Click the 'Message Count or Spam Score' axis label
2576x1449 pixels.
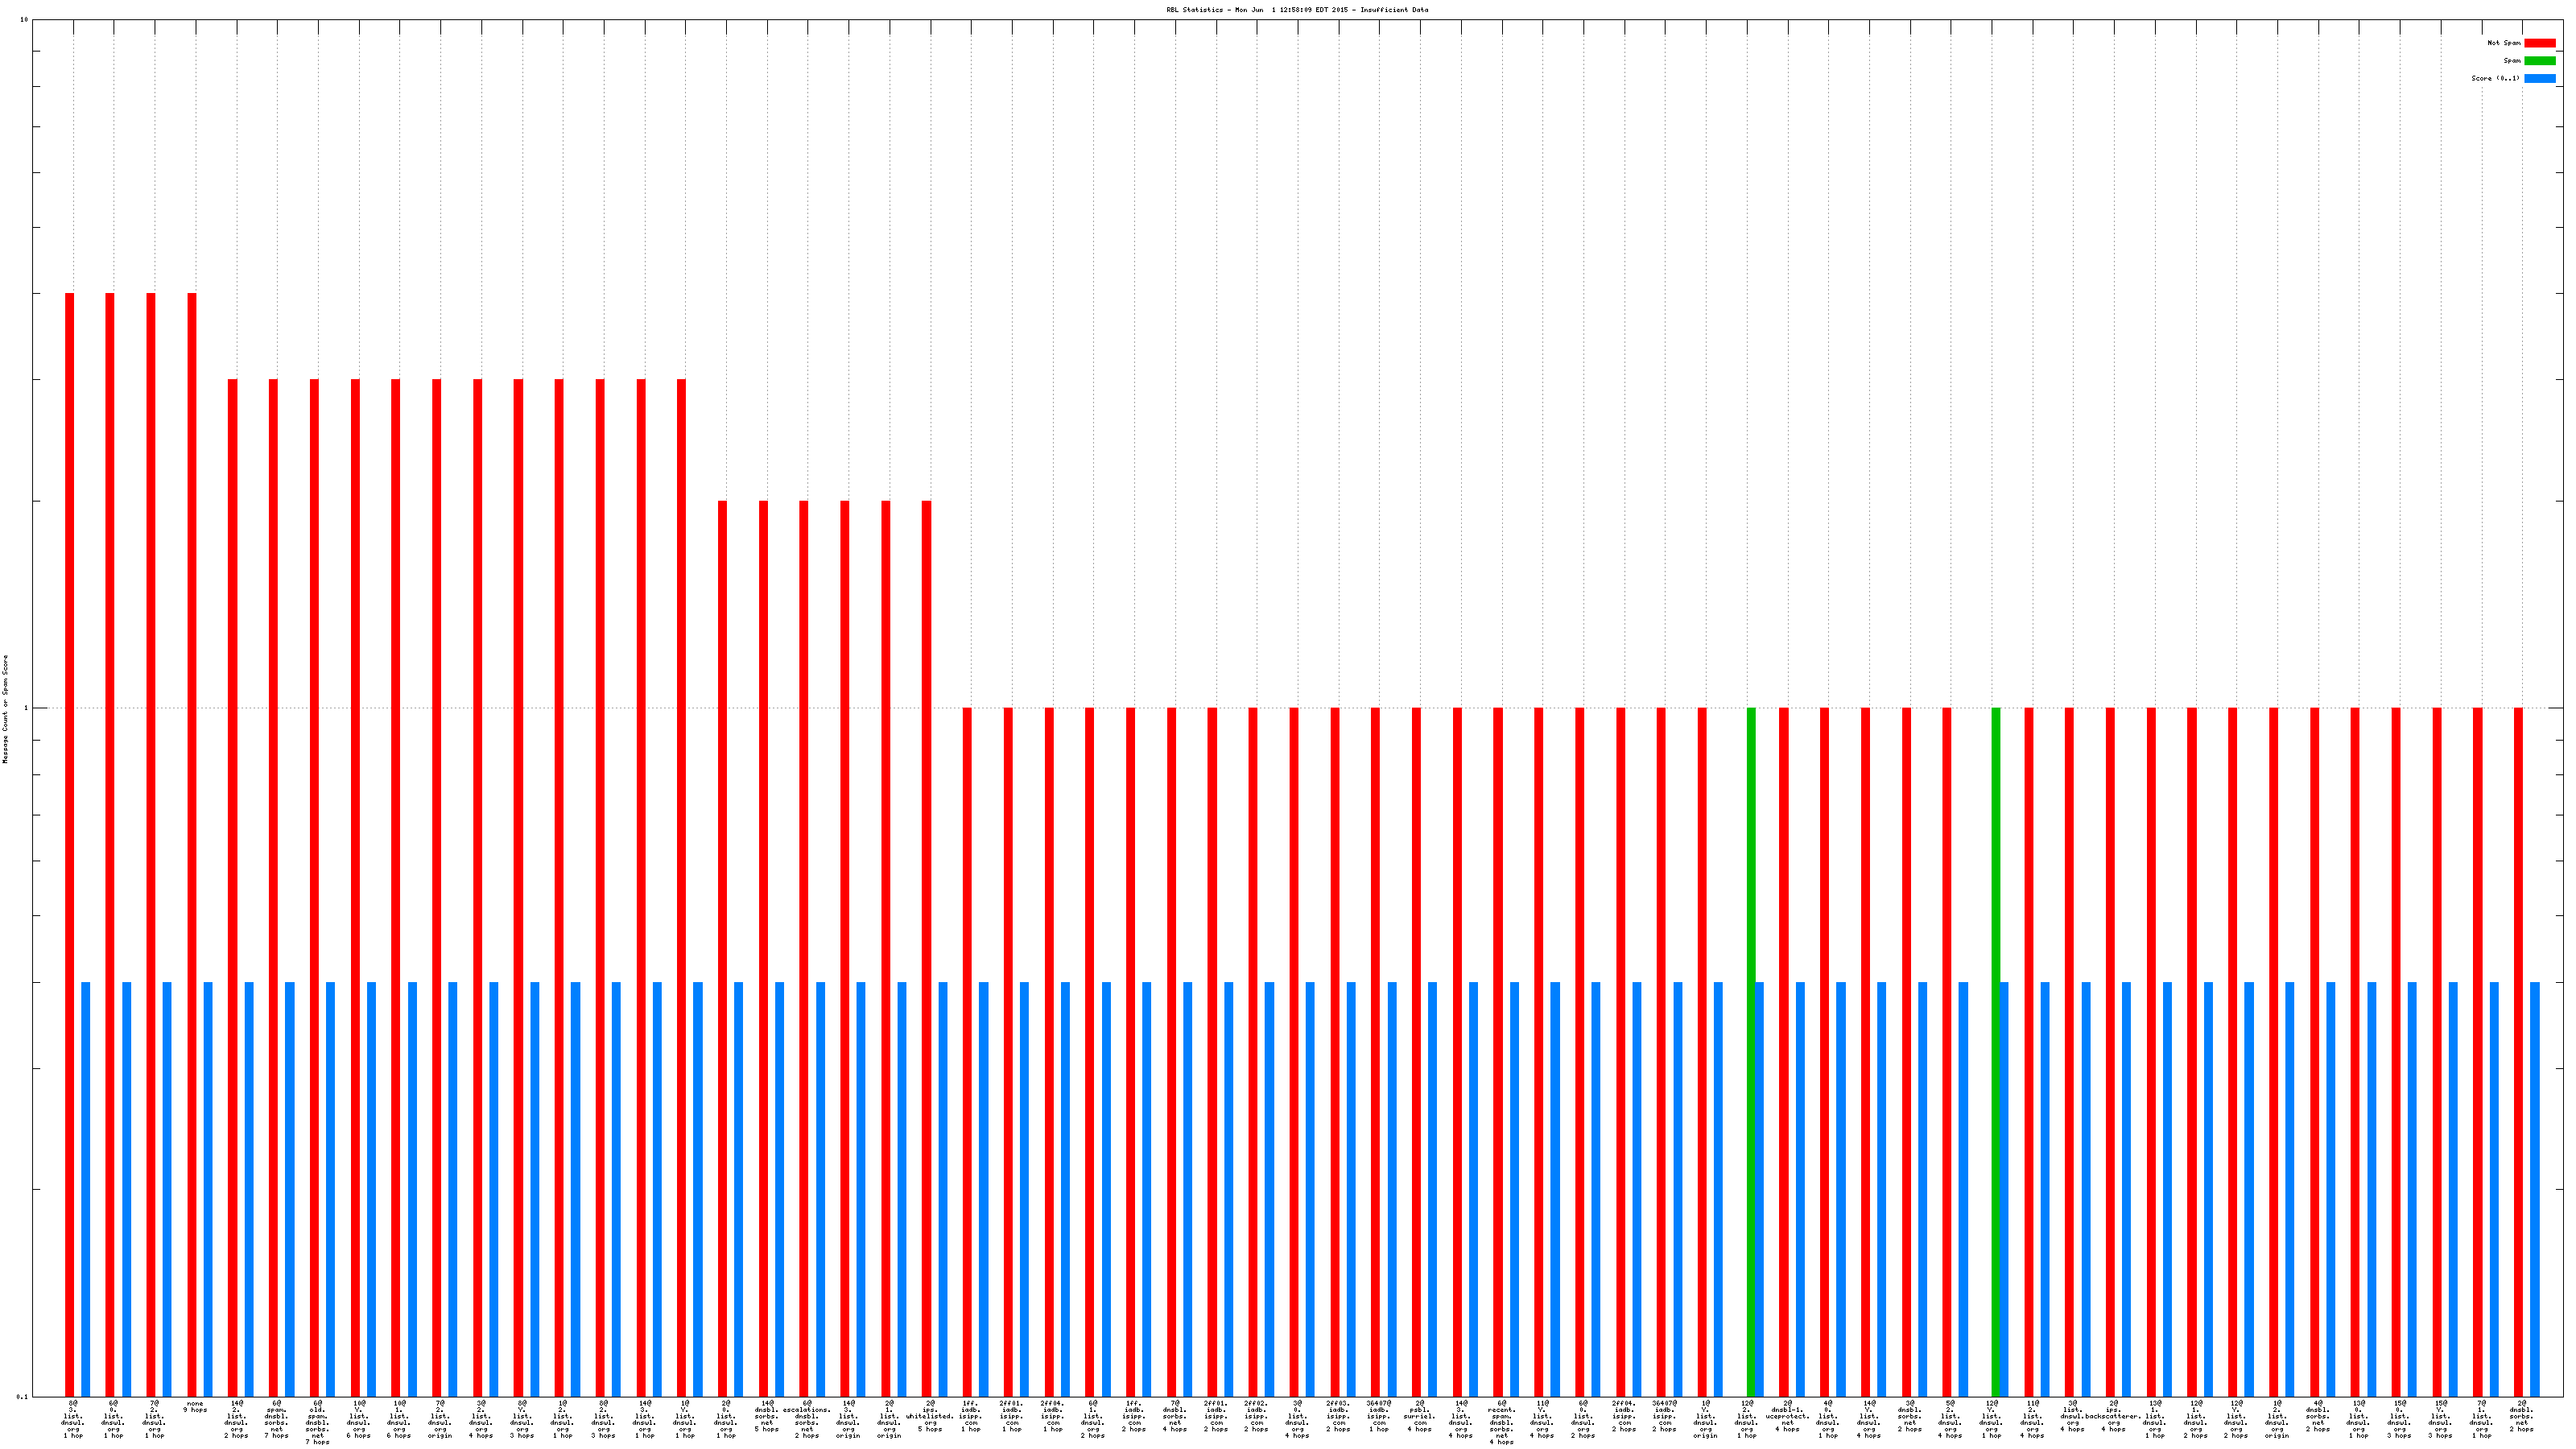[5, 709]
